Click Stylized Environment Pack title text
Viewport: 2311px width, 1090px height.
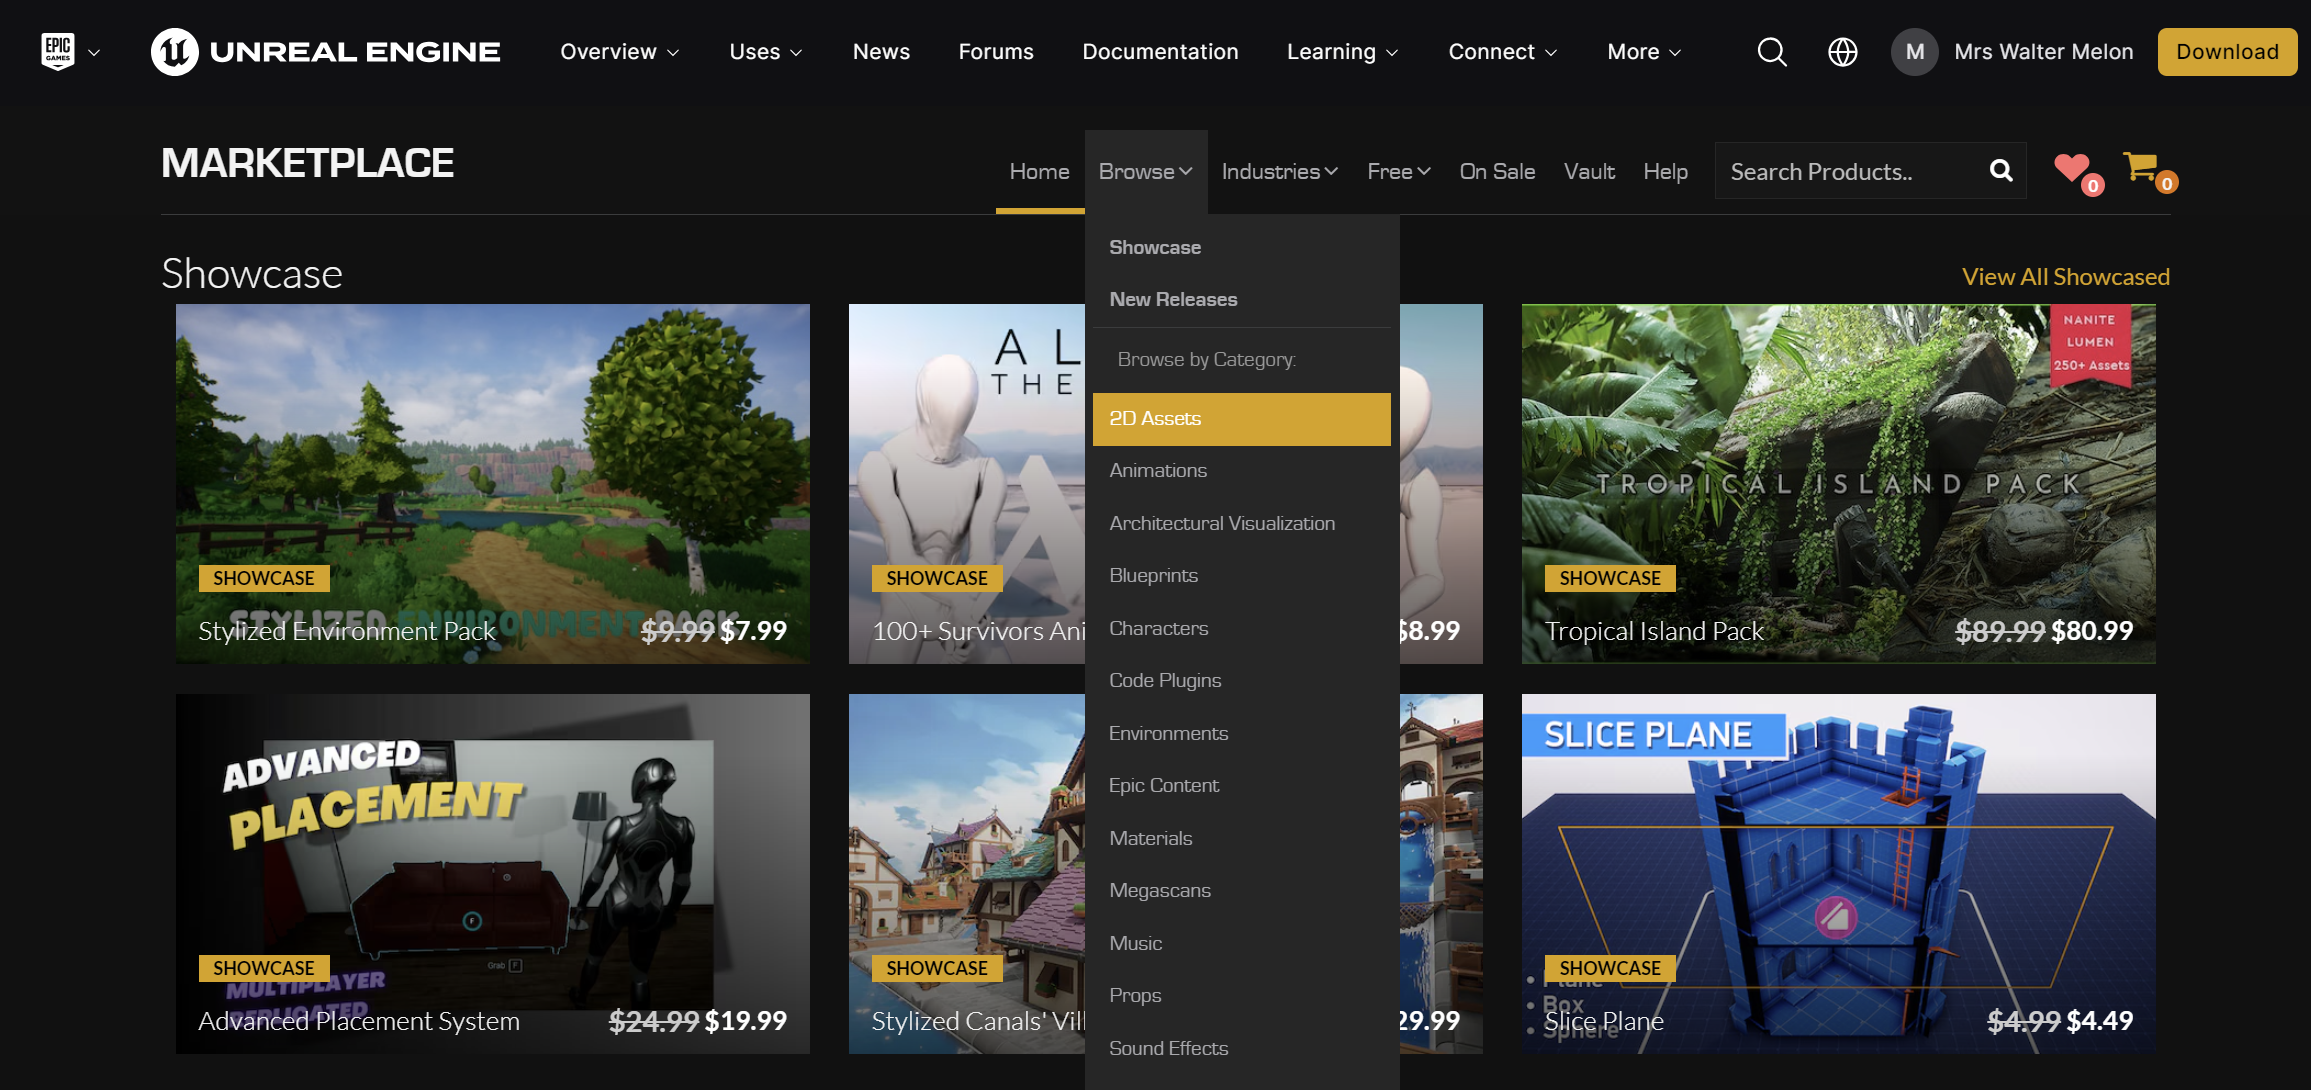(x=347, y=631)
